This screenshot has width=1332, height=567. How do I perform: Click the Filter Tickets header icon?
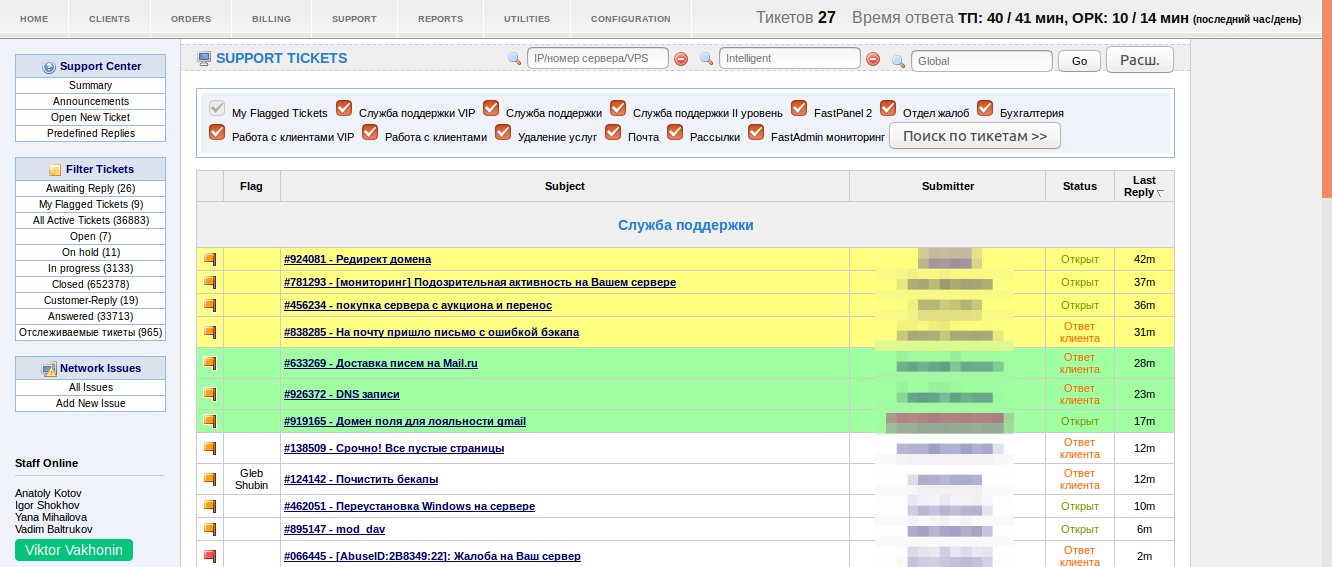click(x=56, y=170)
